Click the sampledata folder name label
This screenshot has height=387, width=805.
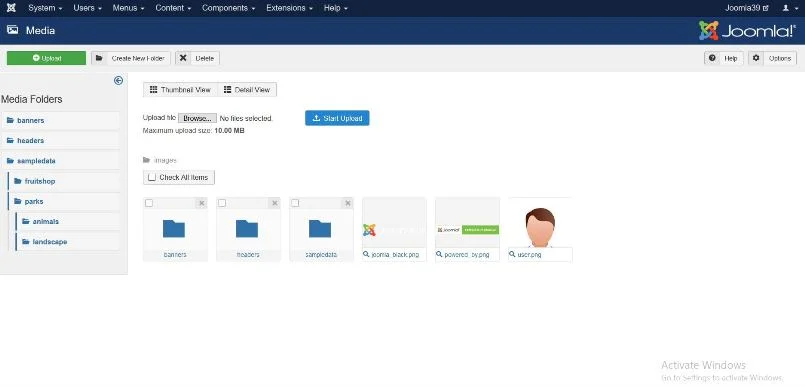(321, 255)
